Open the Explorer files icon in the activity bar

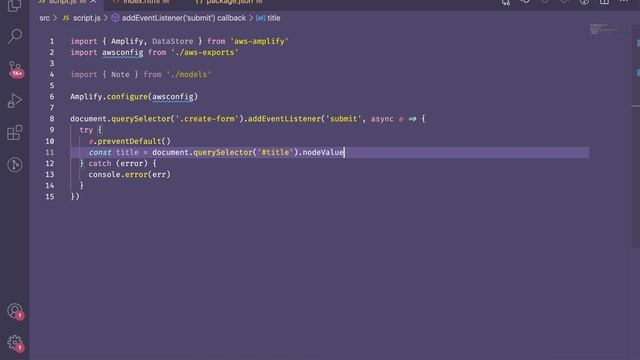[15, 5]
